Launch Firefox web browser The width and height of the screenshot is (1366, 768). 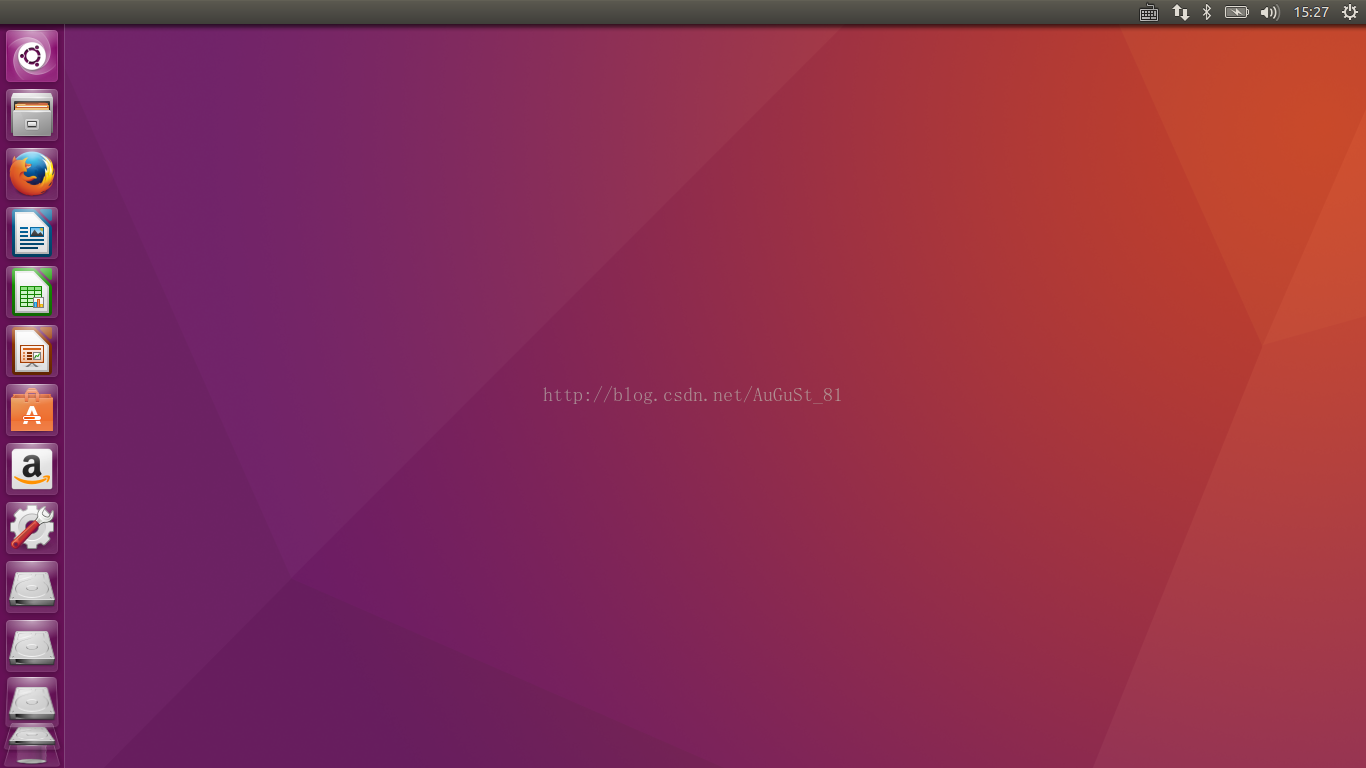point(32,174)
